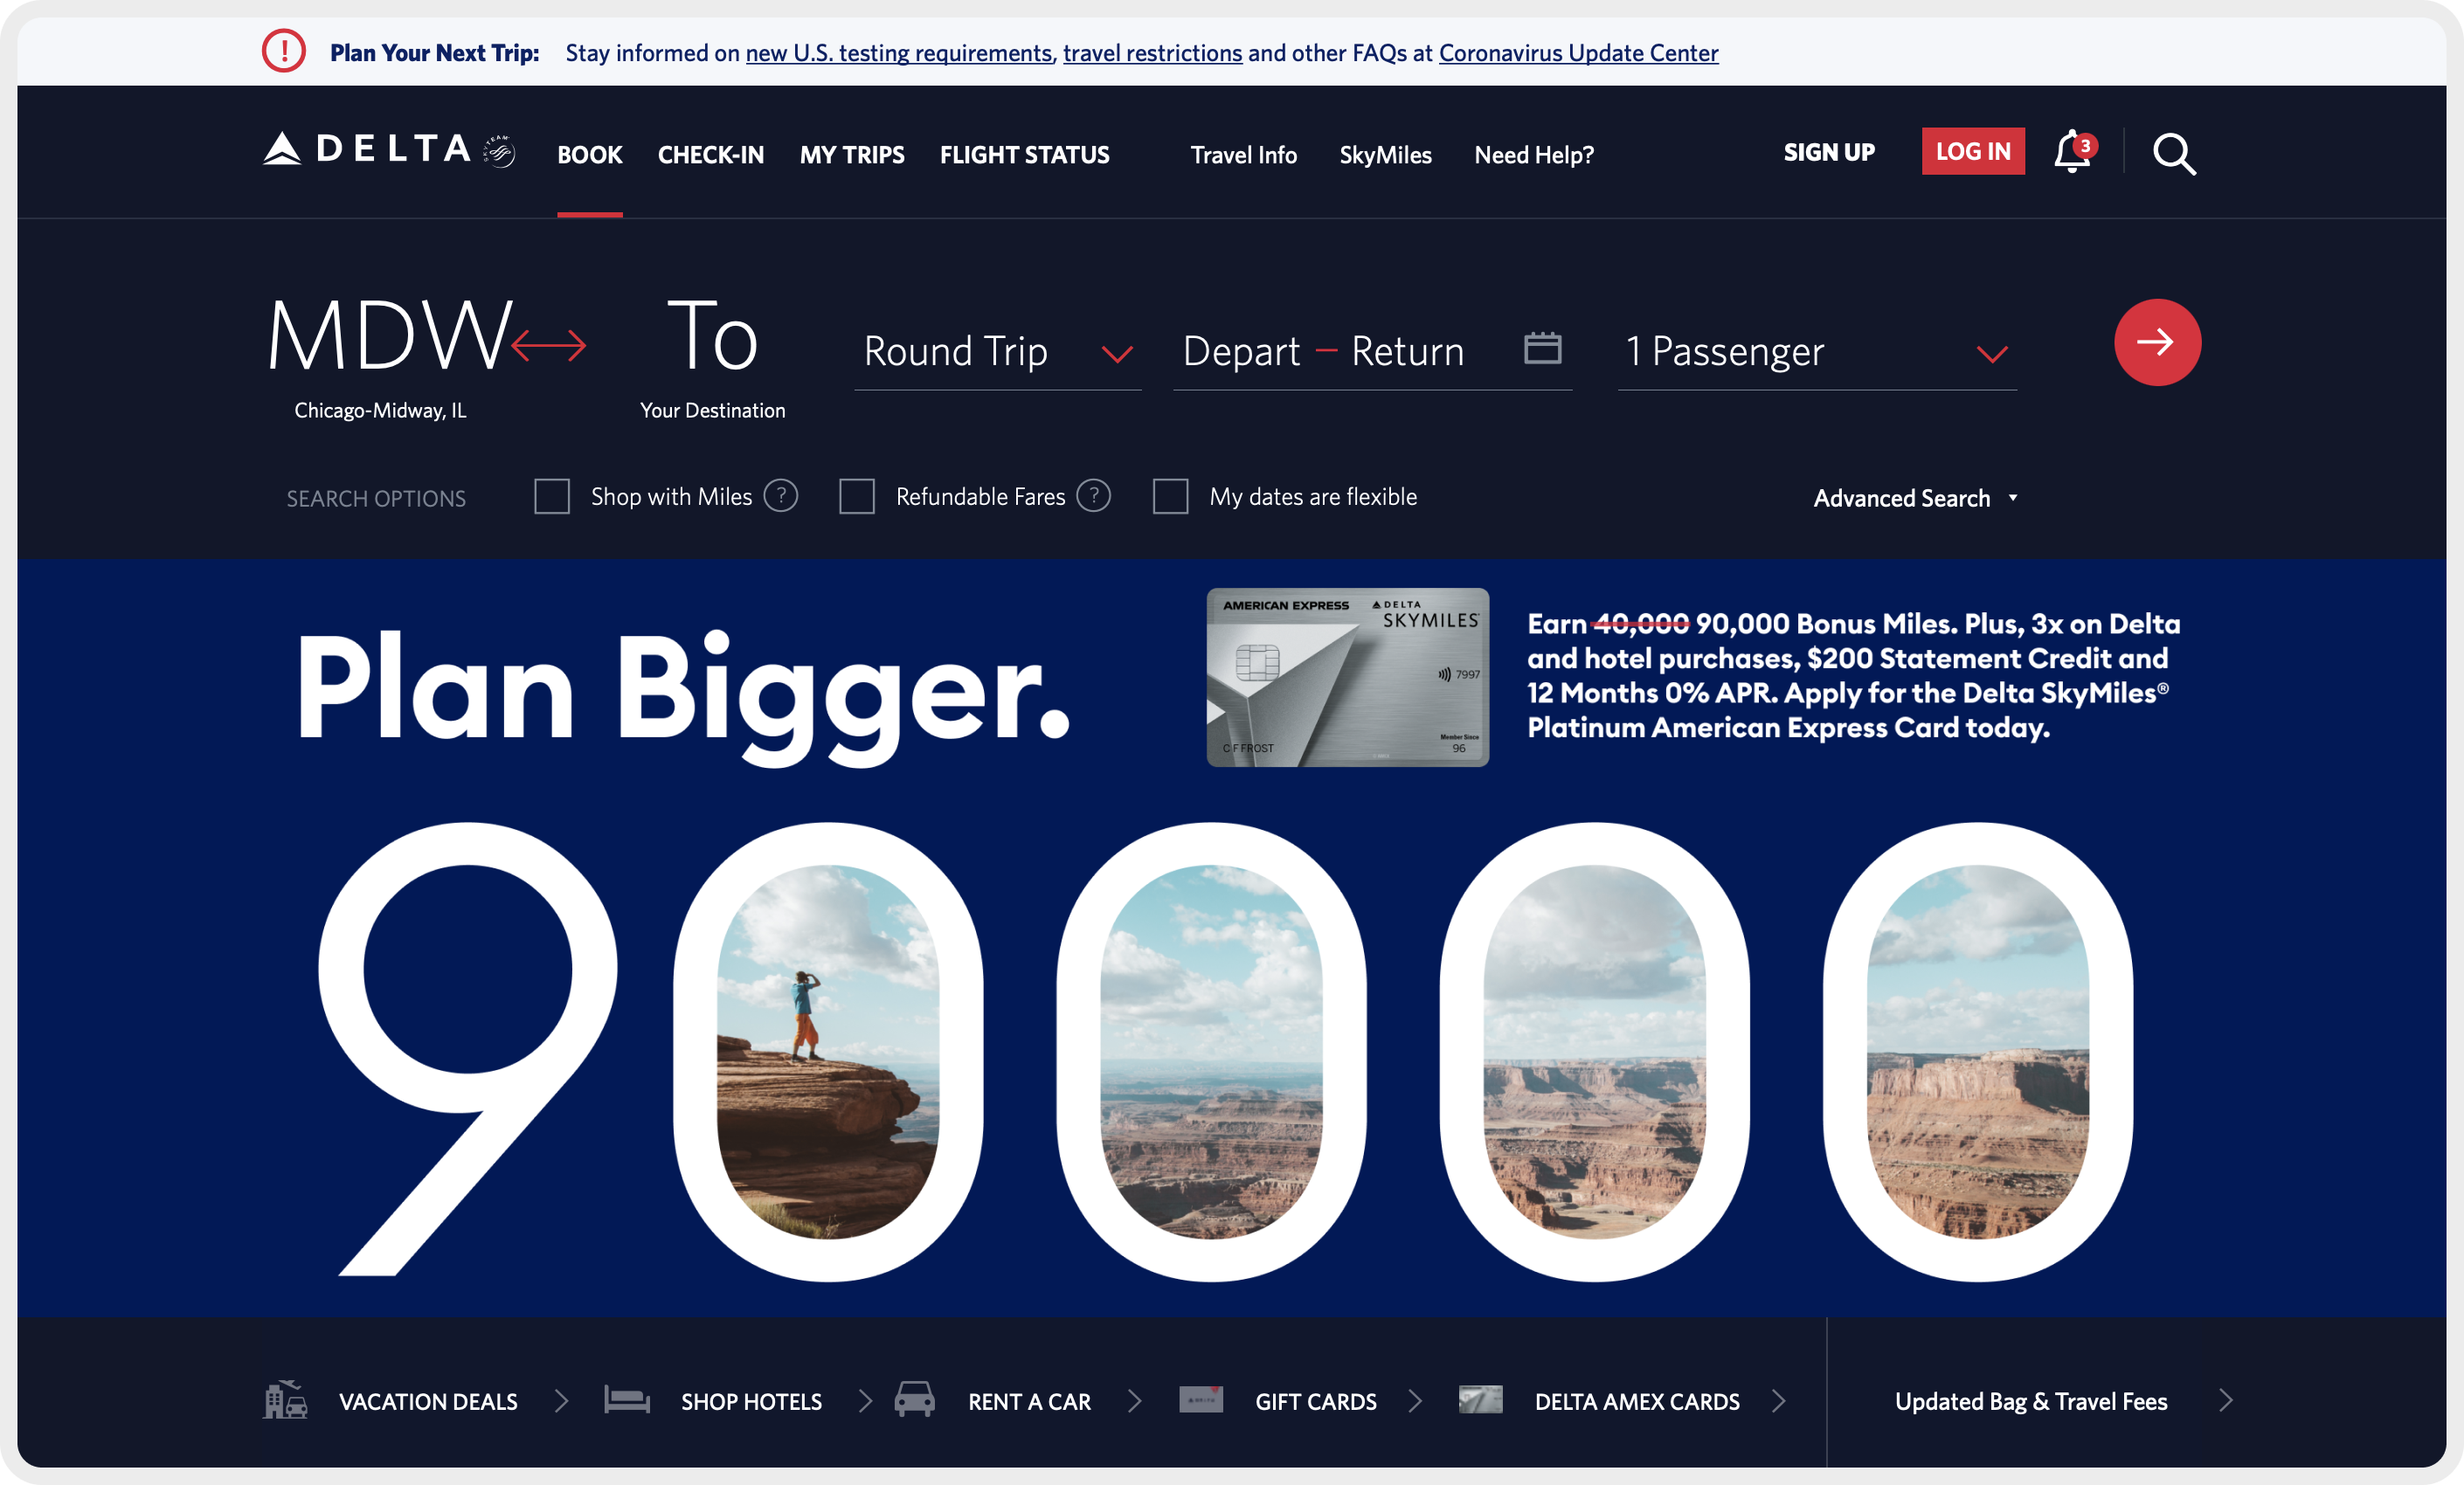Click the red LOG IN button
Screen dimensions: 2464x1485
(x=1973, y=151)
